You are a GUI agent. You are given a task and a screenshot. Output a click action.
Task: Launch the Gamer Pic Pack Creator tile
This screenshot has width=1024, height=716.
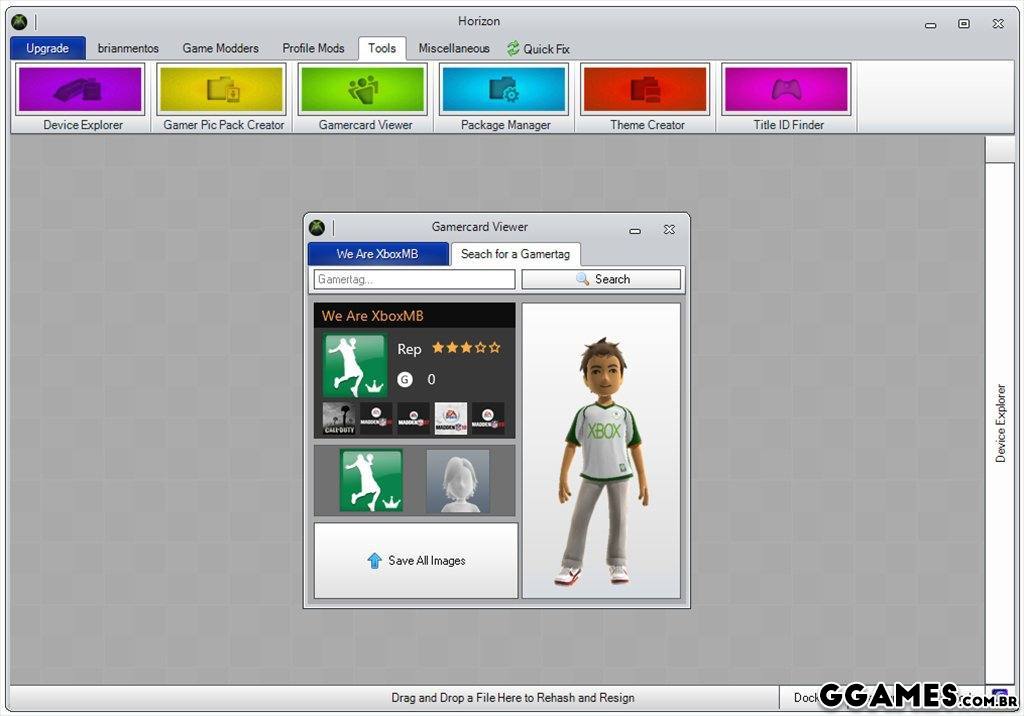[x=222, y=90]
